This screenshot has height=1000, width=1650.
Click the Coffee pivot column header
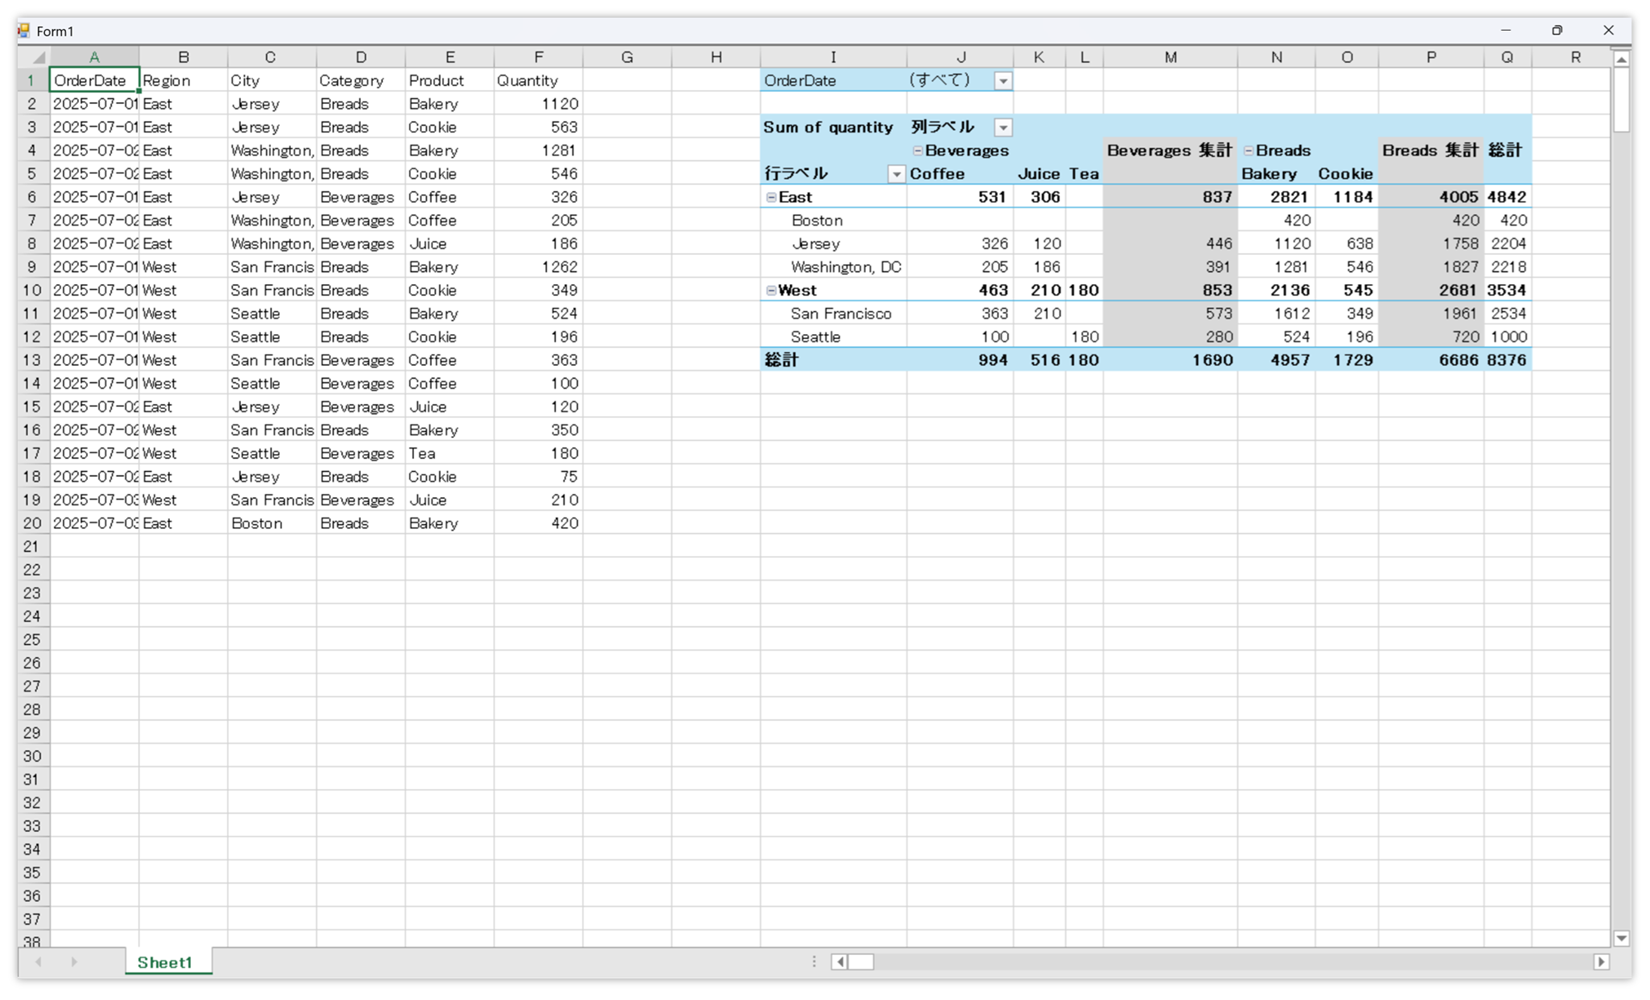point(960,174)
